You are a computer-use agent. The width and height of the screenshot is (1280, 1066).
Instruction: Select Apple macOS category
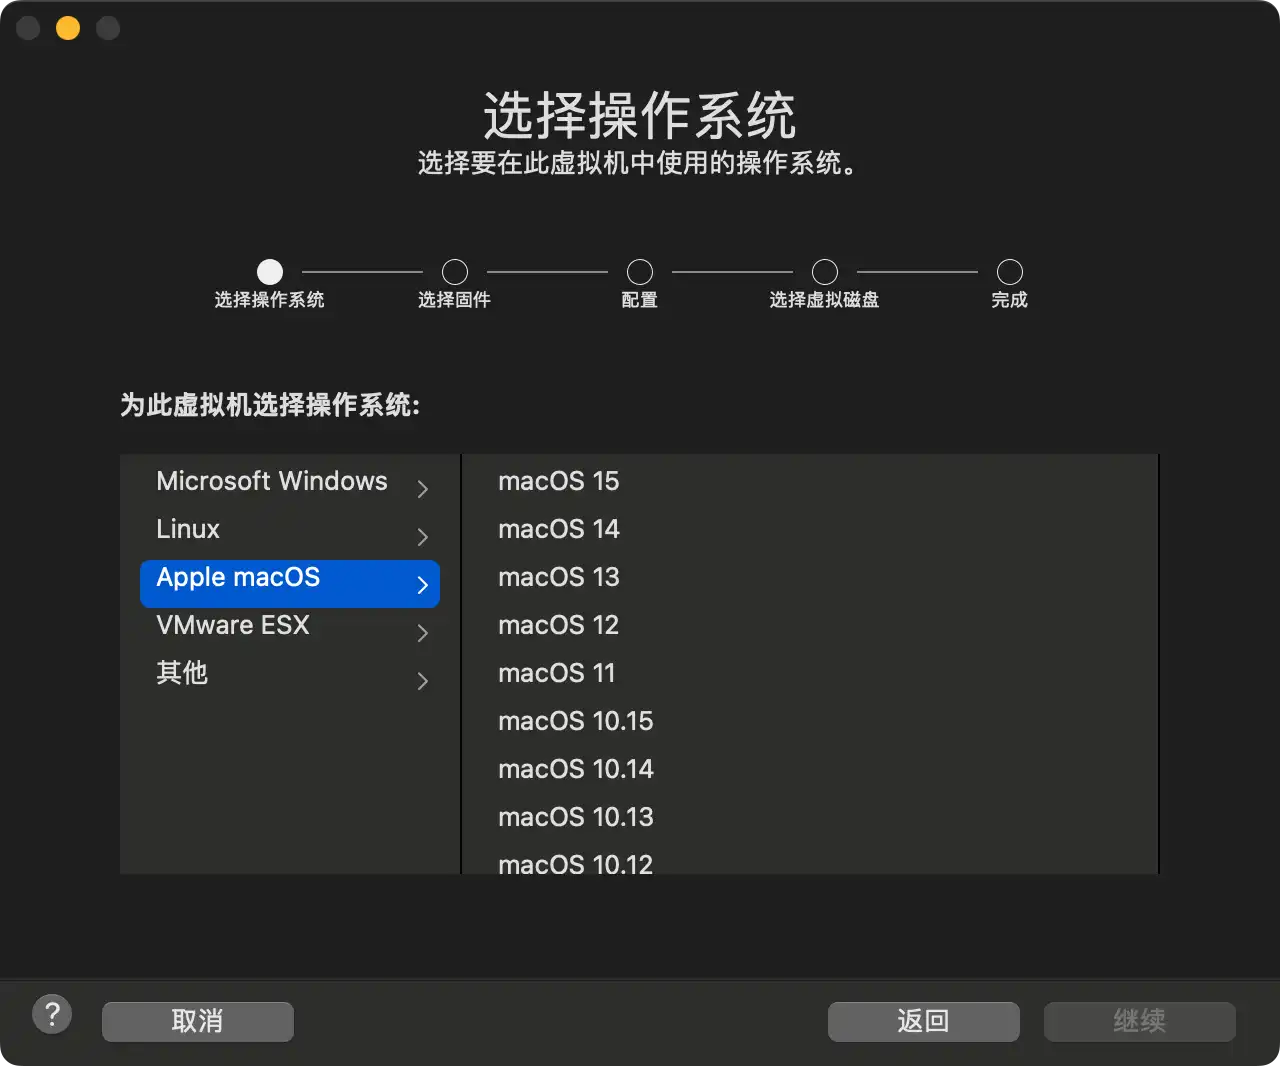[290, 584]
